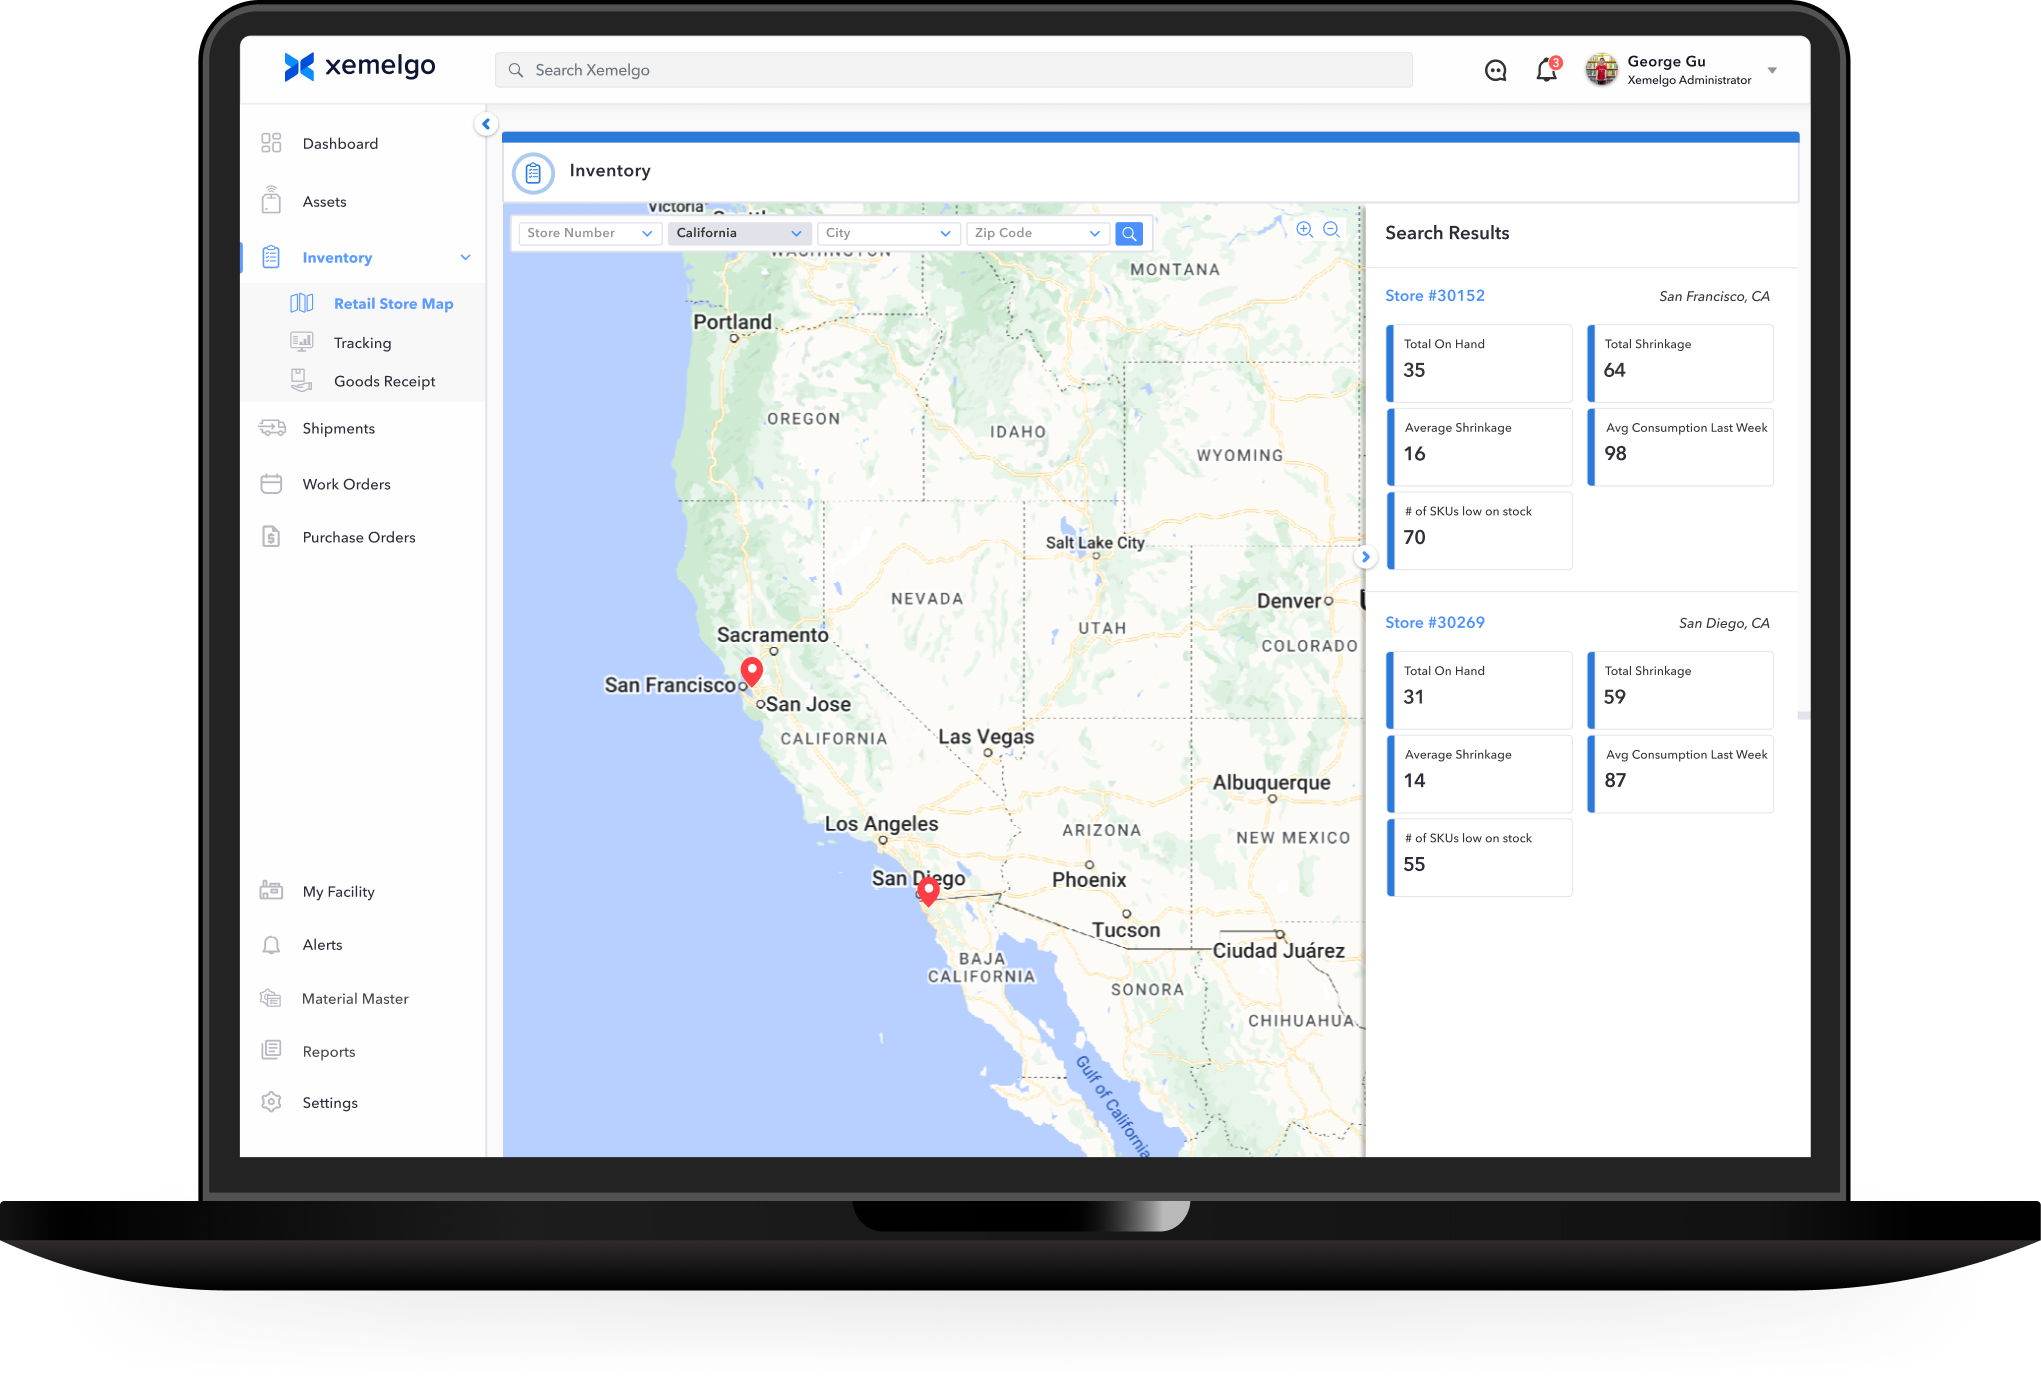Screen dimensions: 2041x1387
Task: Collapse the Inventory sidebar section
Action: [x=465, y=257]
